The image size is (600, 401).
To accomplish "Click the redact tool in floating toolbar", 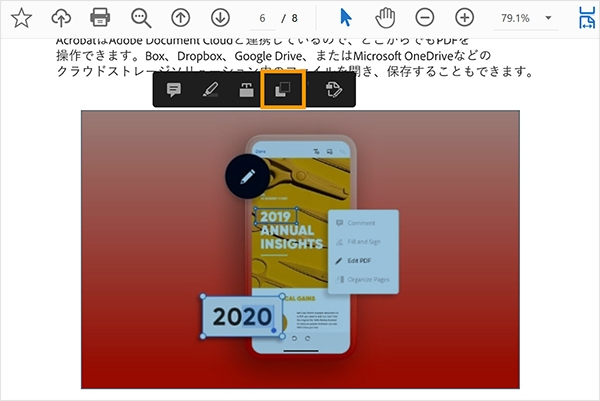I will (246, 90).
